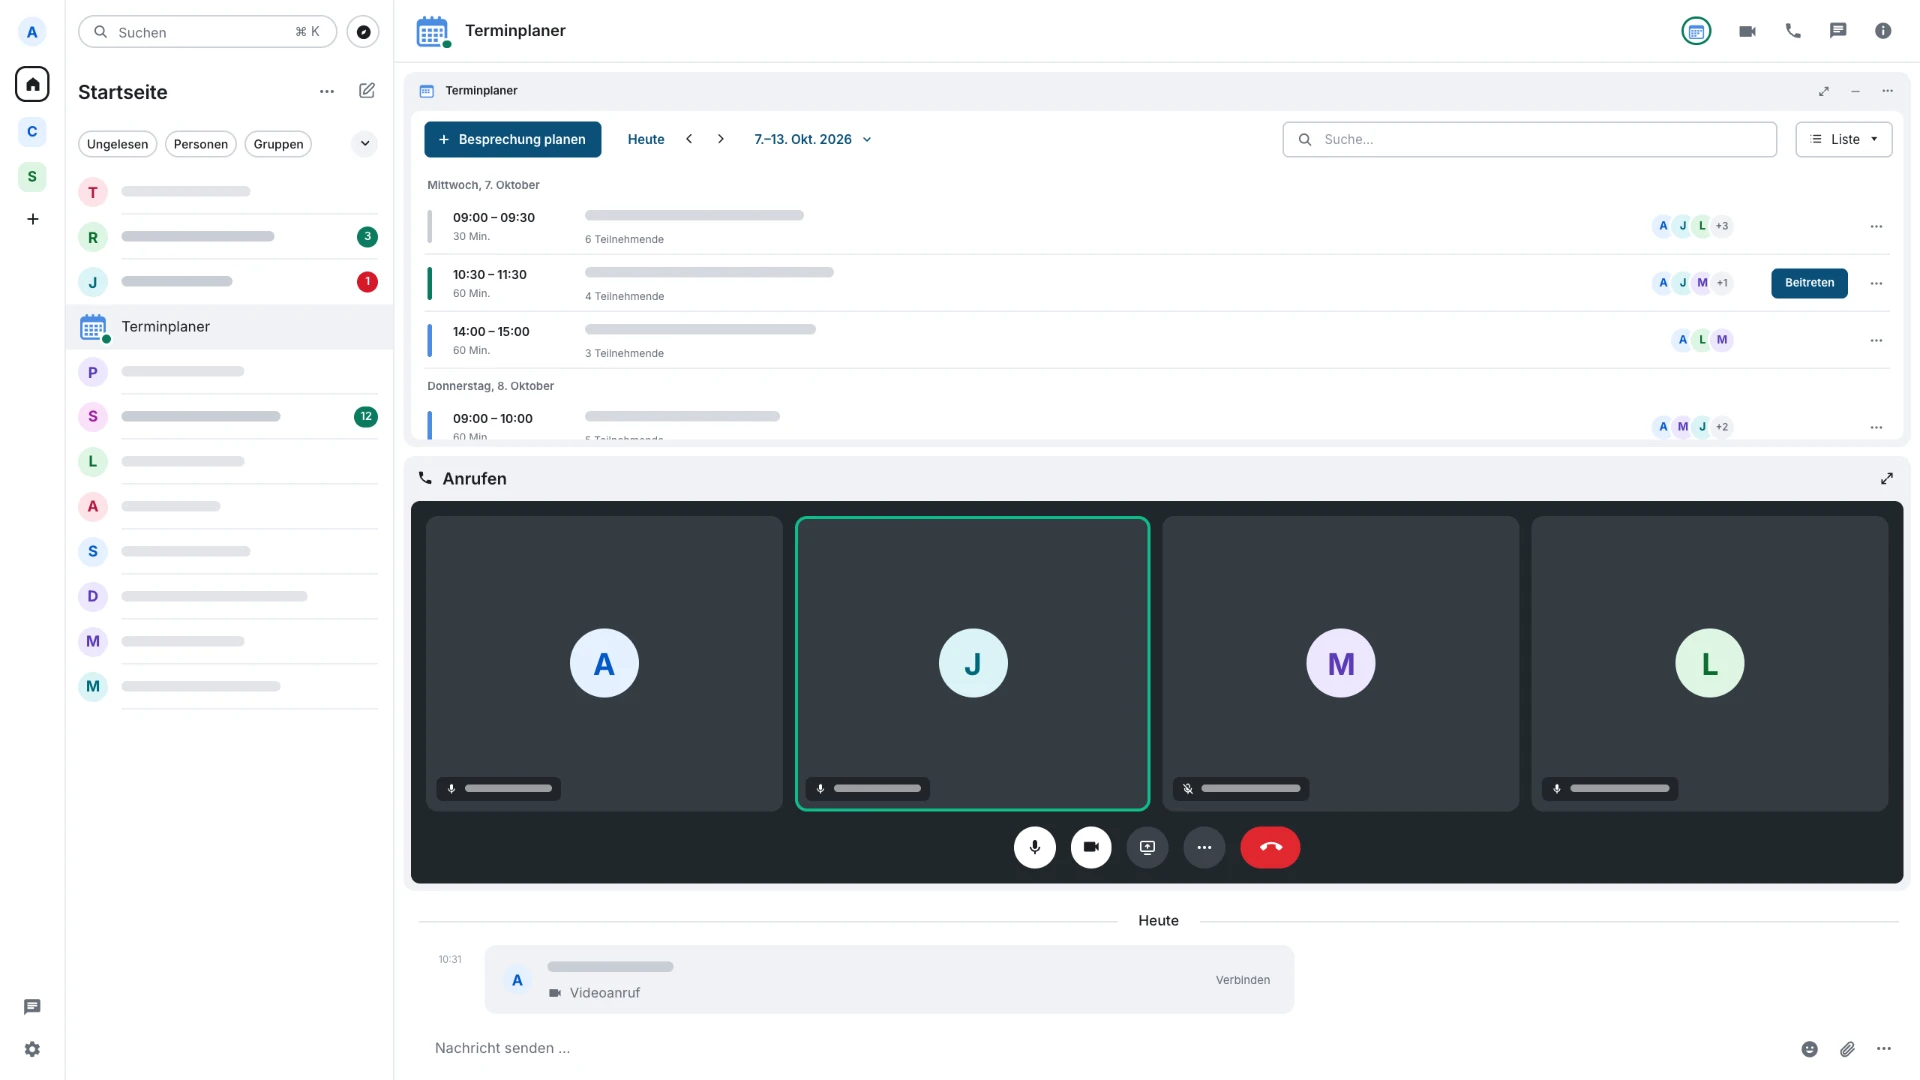
Task: Open chat bubble icon in bottom-left rail
Action: (x=32, y=1007)
